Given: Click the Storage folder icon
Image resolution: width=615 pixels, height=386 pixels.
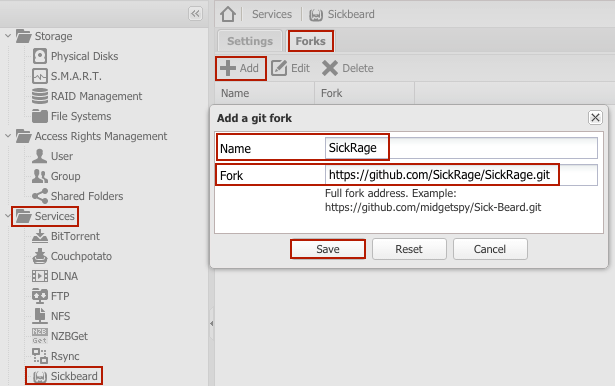Looking at the screenshot, I should point(24,36).
